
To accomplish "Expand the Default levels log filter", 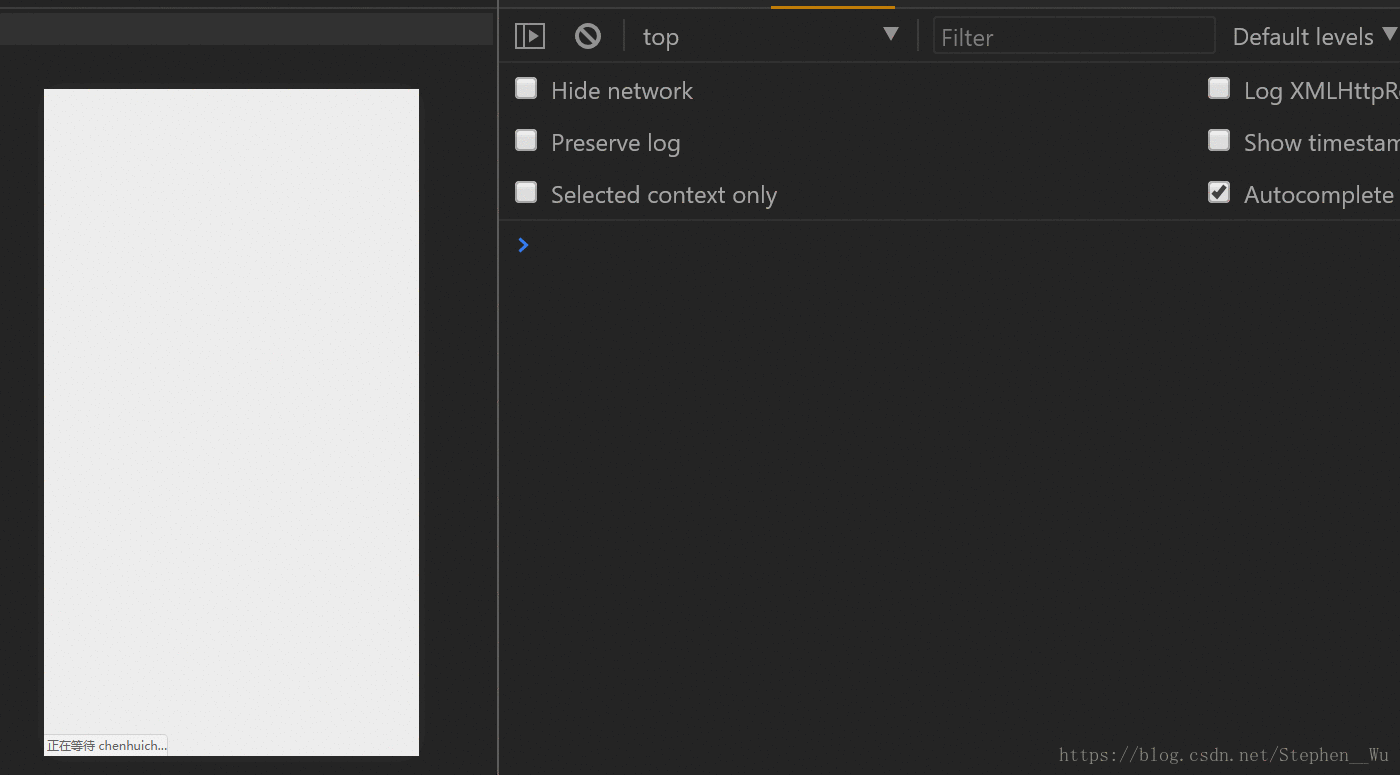I will tap(1312, 37).
